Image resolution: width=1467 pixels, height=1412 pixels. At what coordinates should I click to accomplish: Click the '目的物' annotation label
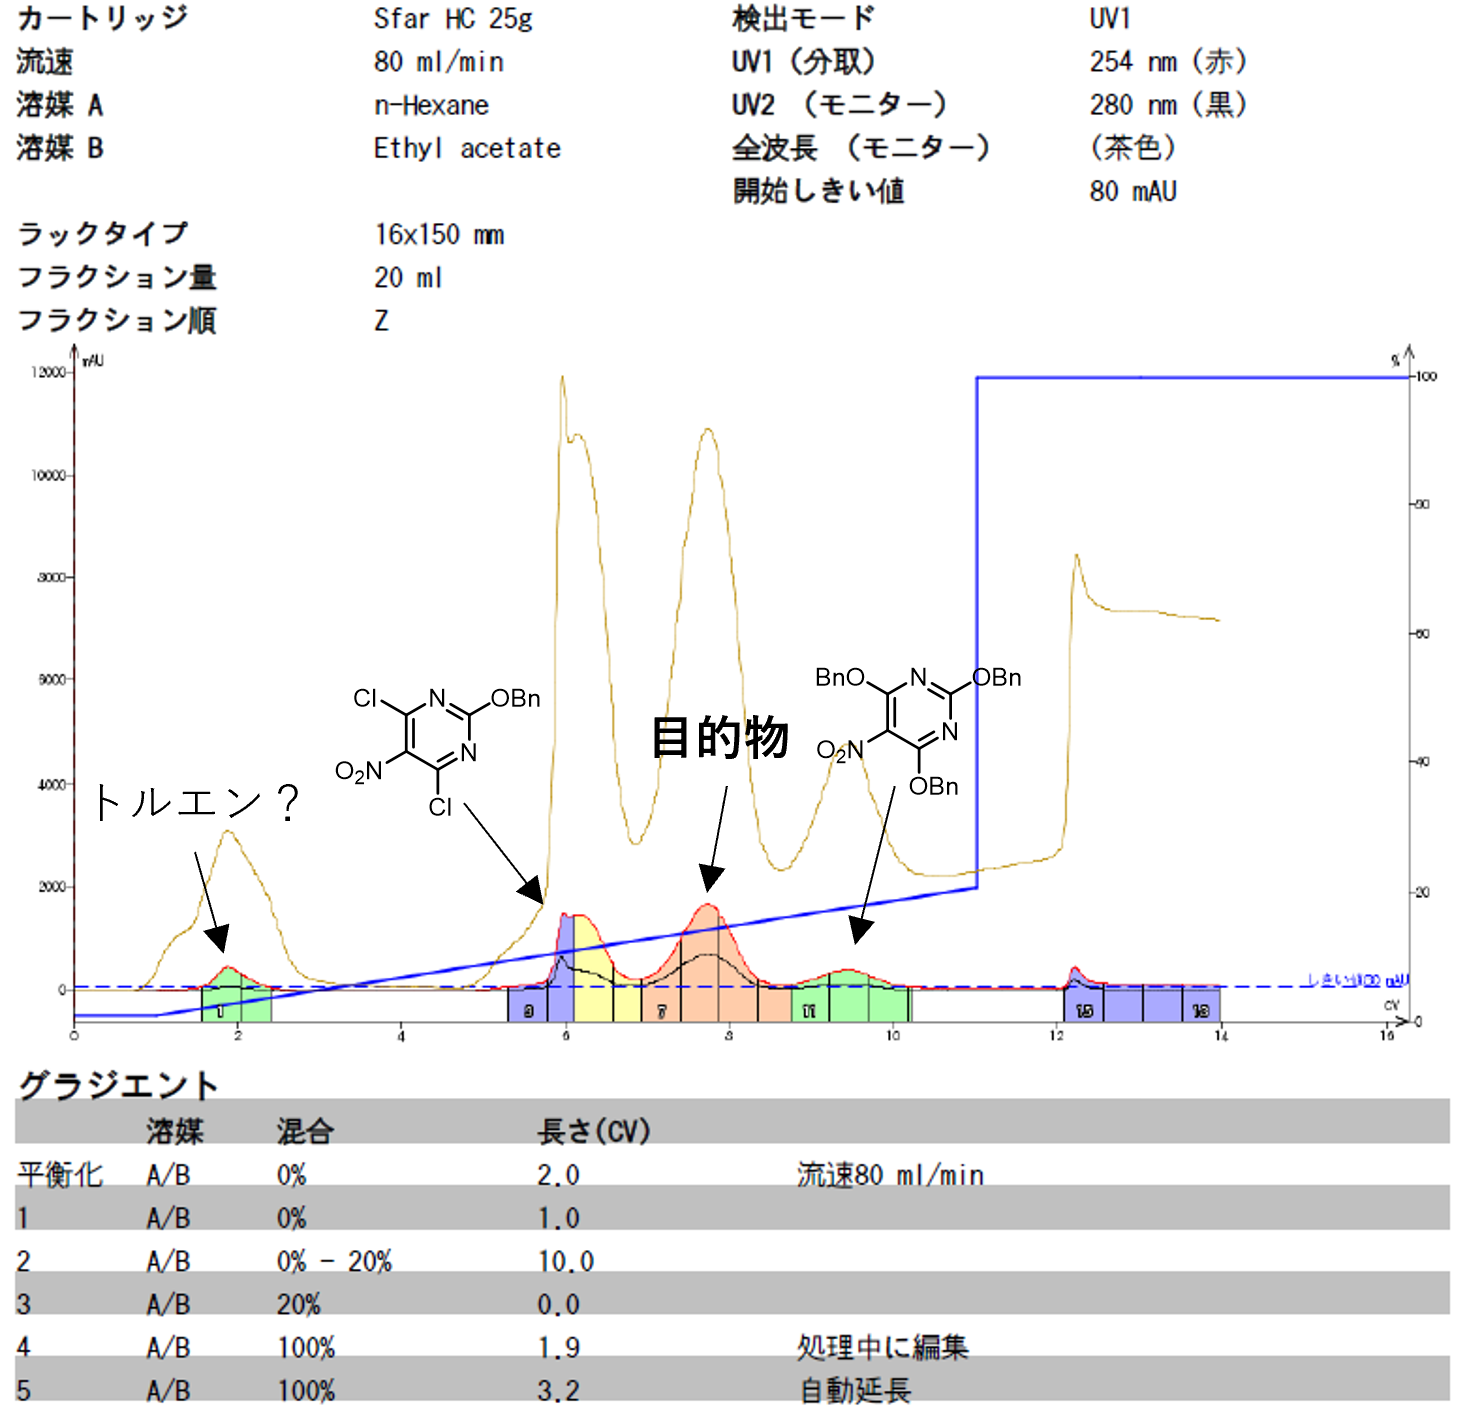[x=720, y=738]
